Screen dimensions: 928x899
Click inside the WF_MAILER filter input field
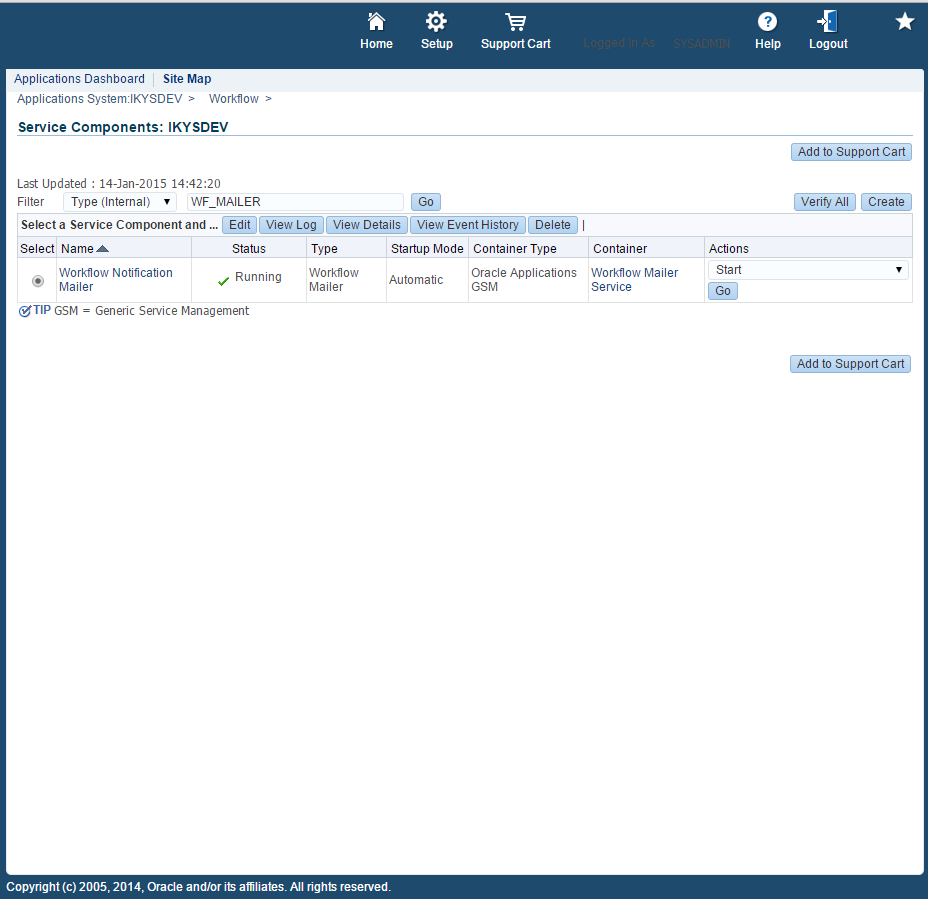click(x=294, y=202)
